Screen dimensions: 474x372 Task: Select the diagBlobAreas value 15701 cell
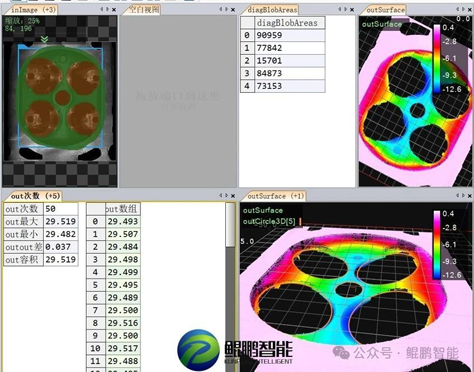(x=290, y=61)
